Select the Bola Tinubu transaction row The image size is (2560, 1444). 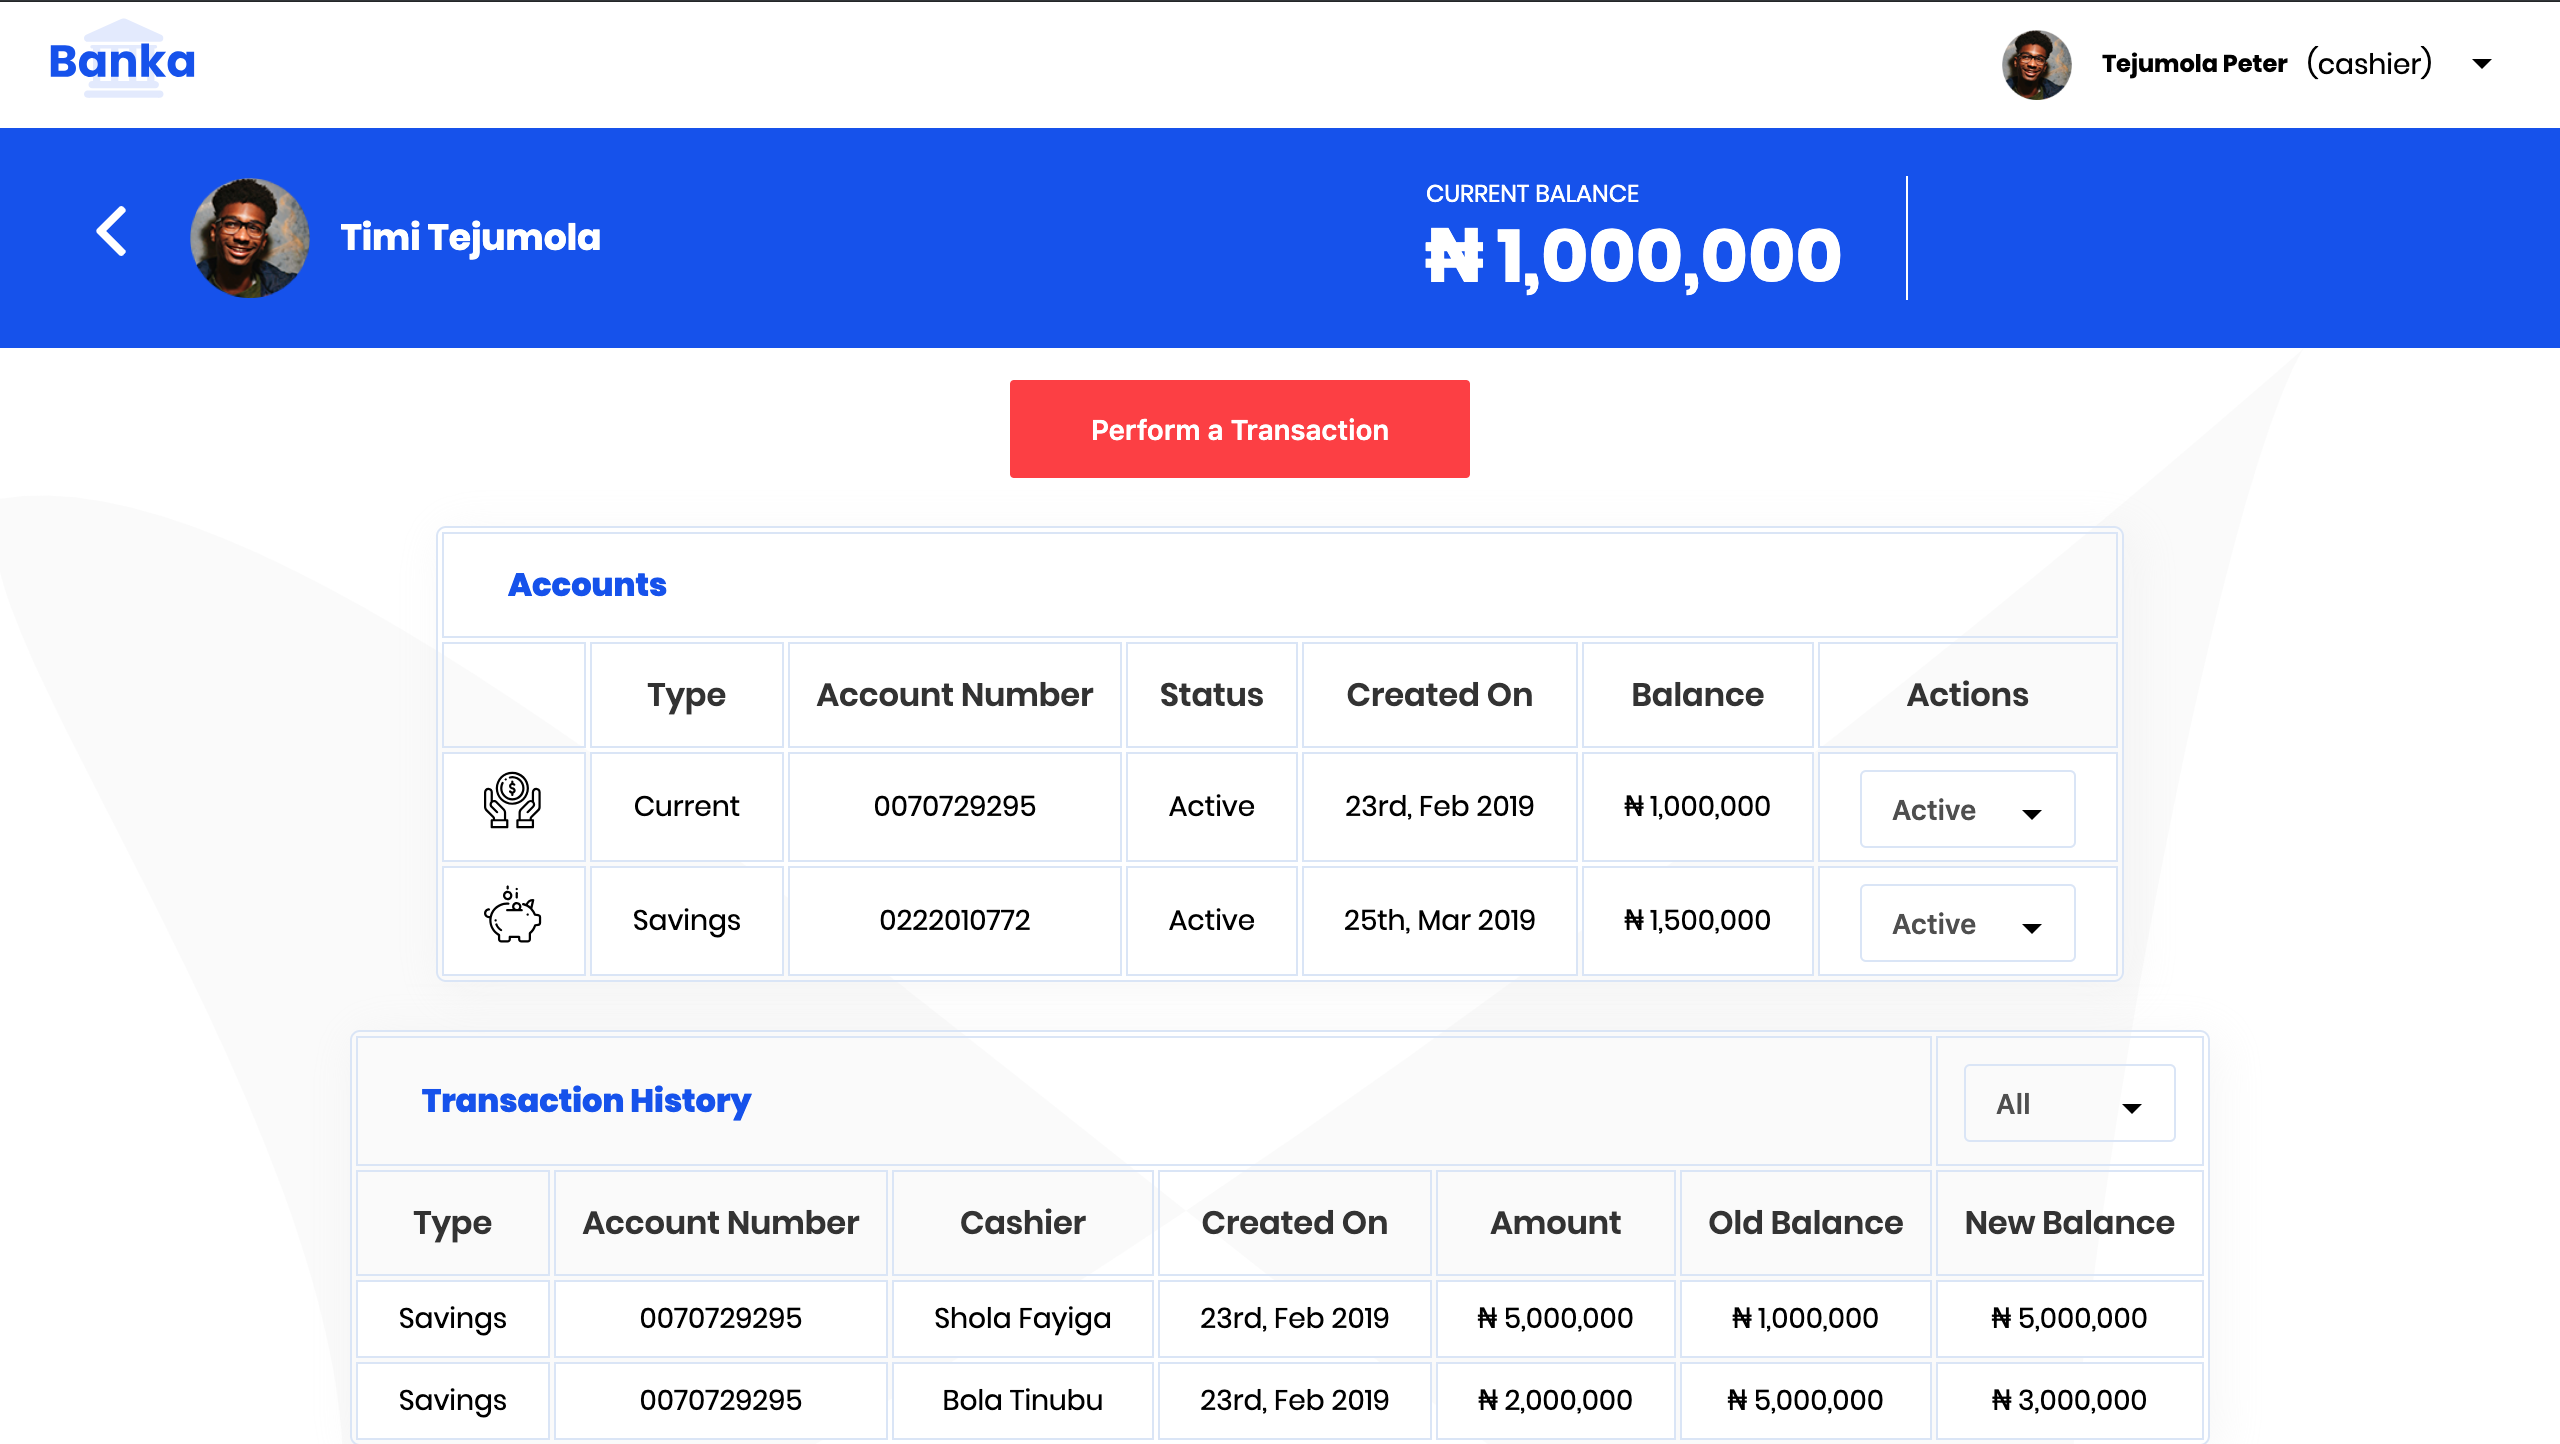1022,1400
